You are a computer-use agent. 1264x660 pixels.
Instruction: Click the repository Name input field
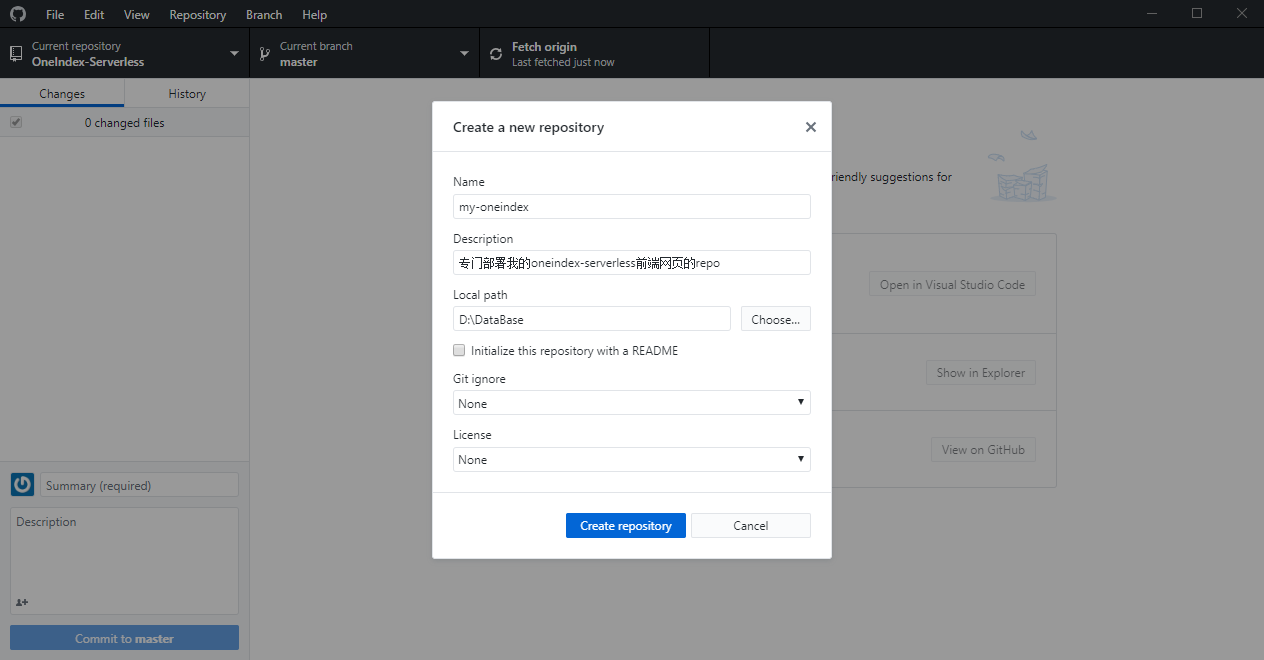tap(631, 206)
